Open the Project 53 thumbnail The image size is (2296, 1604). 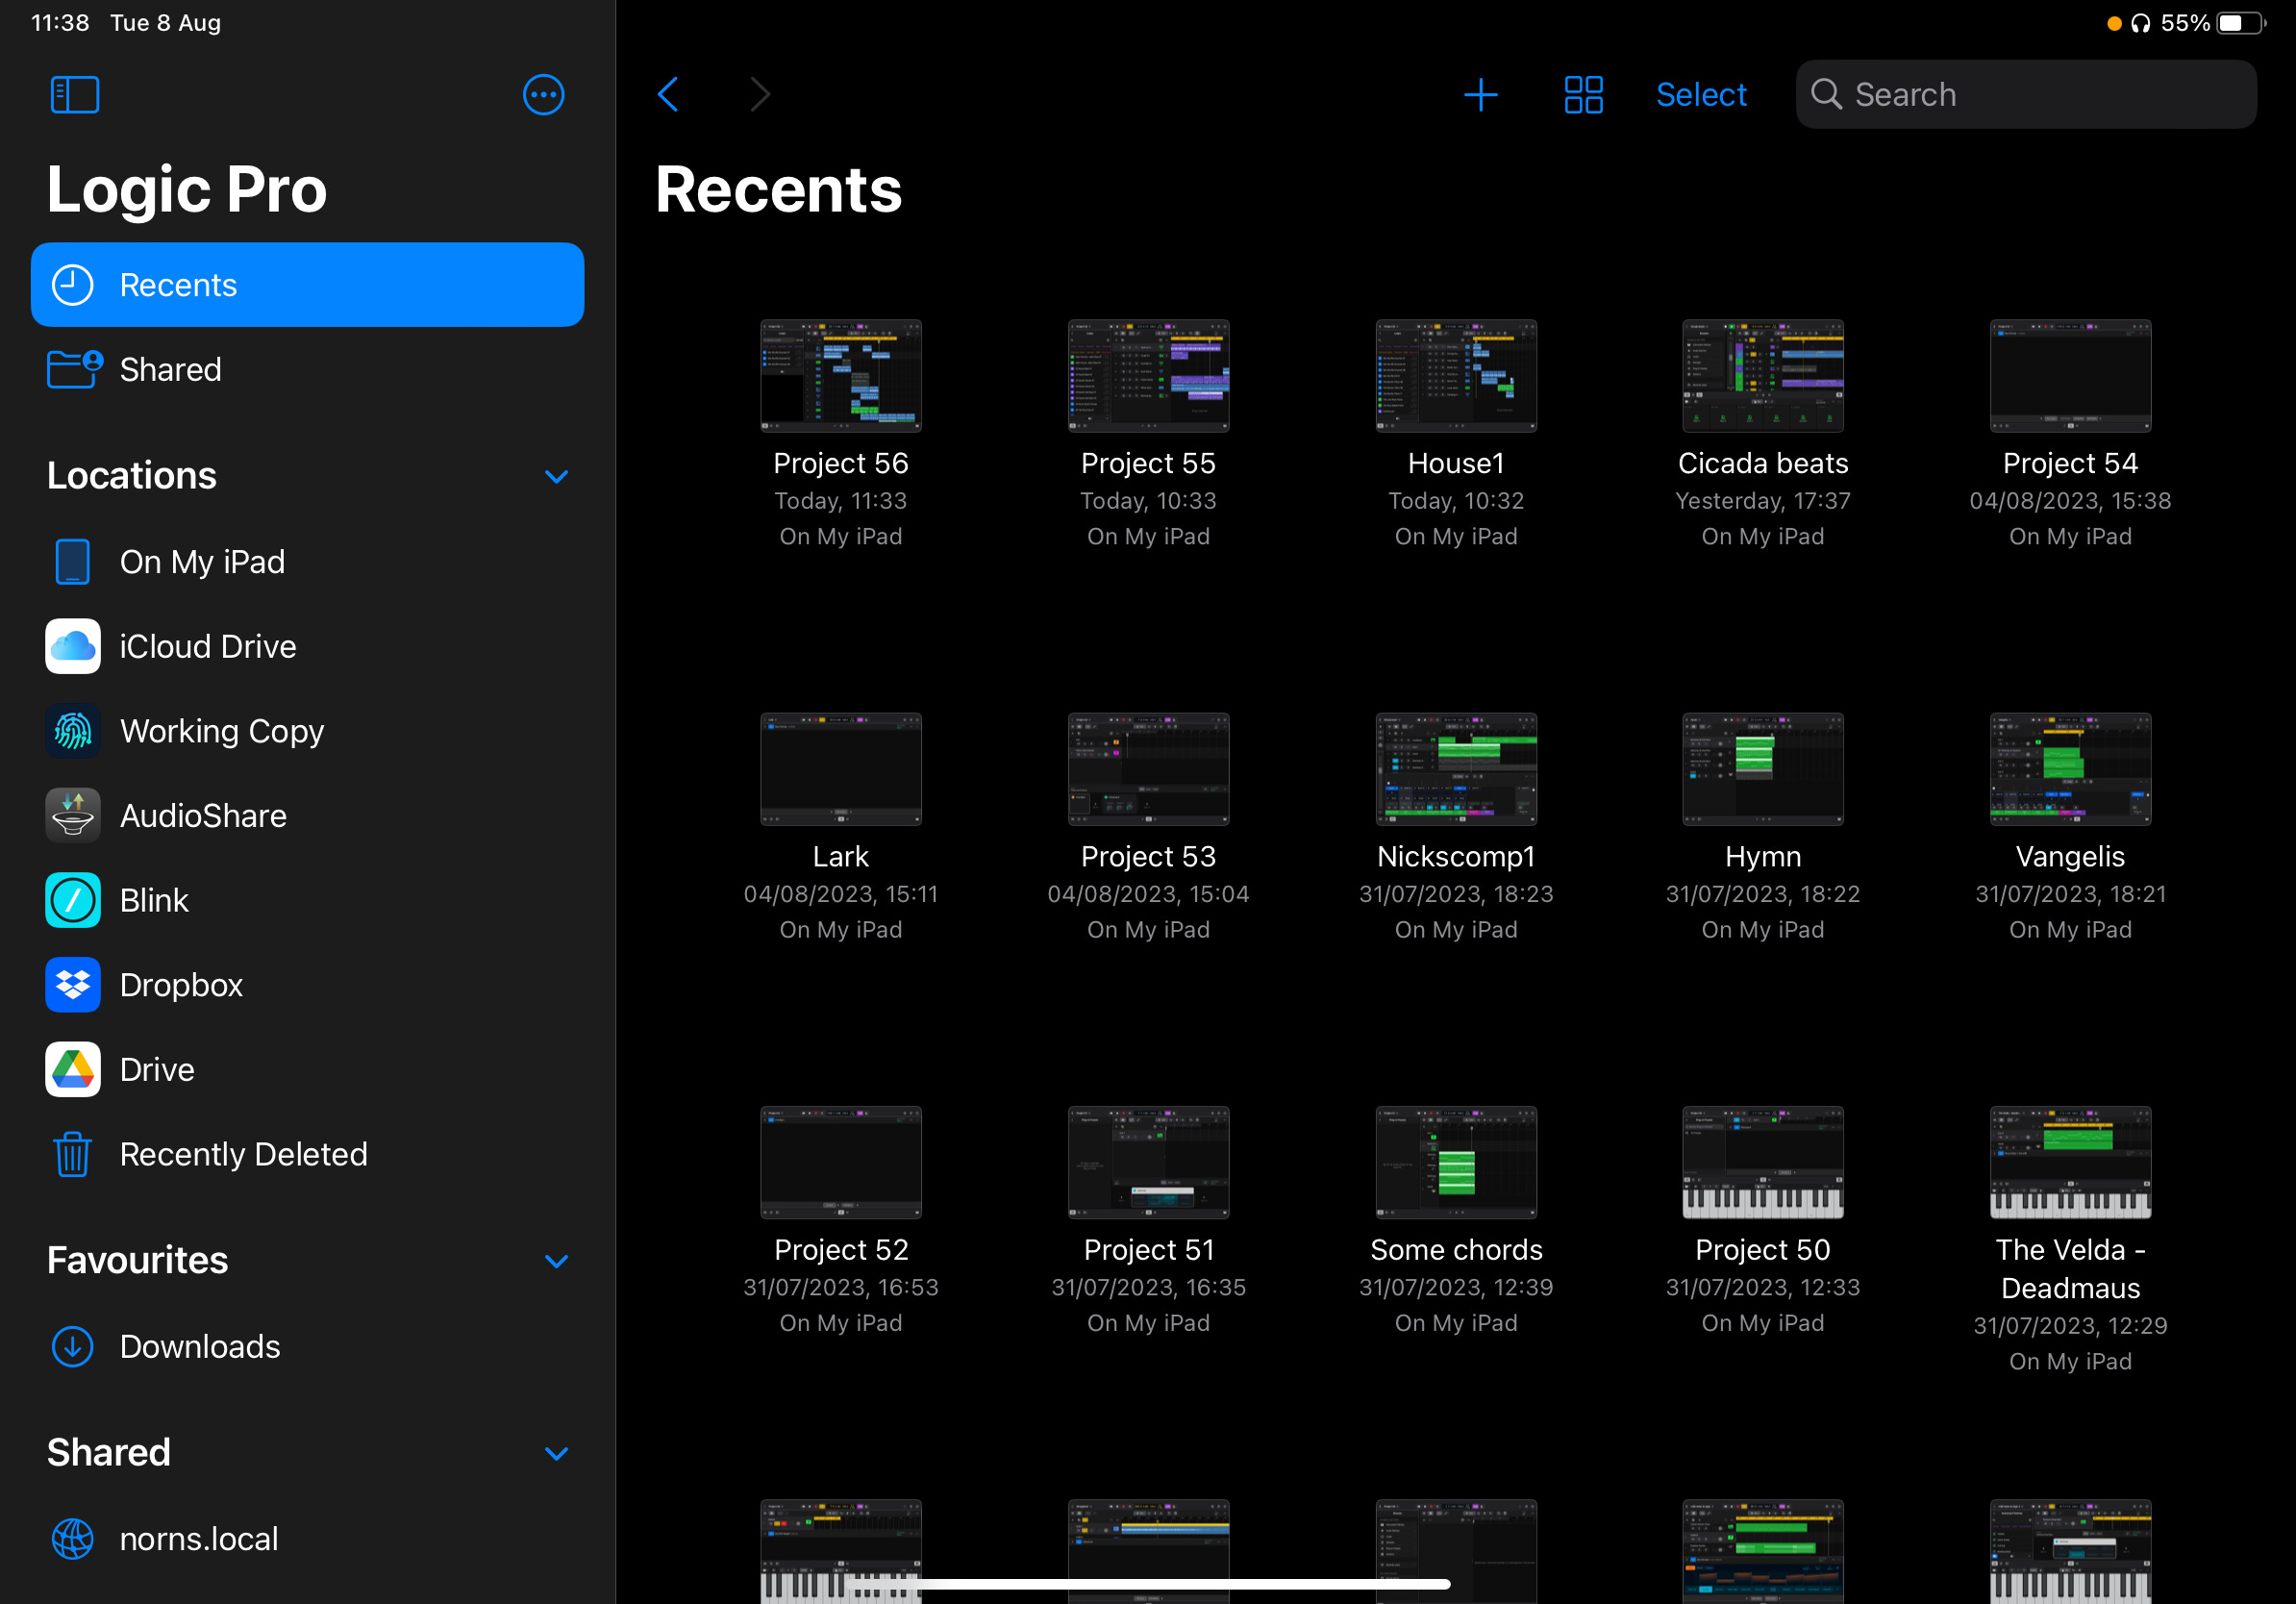coord(1148,769)
